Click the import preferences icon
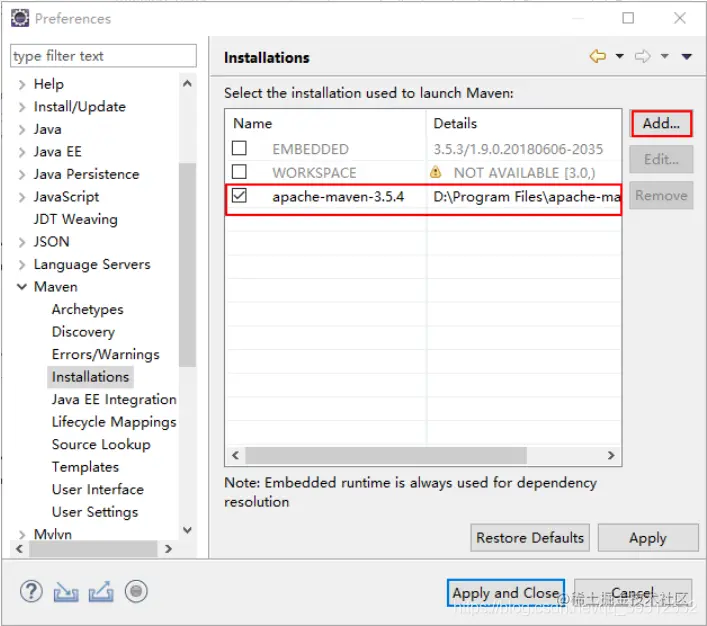Screen dimensions: 707x626 point(66,592)
